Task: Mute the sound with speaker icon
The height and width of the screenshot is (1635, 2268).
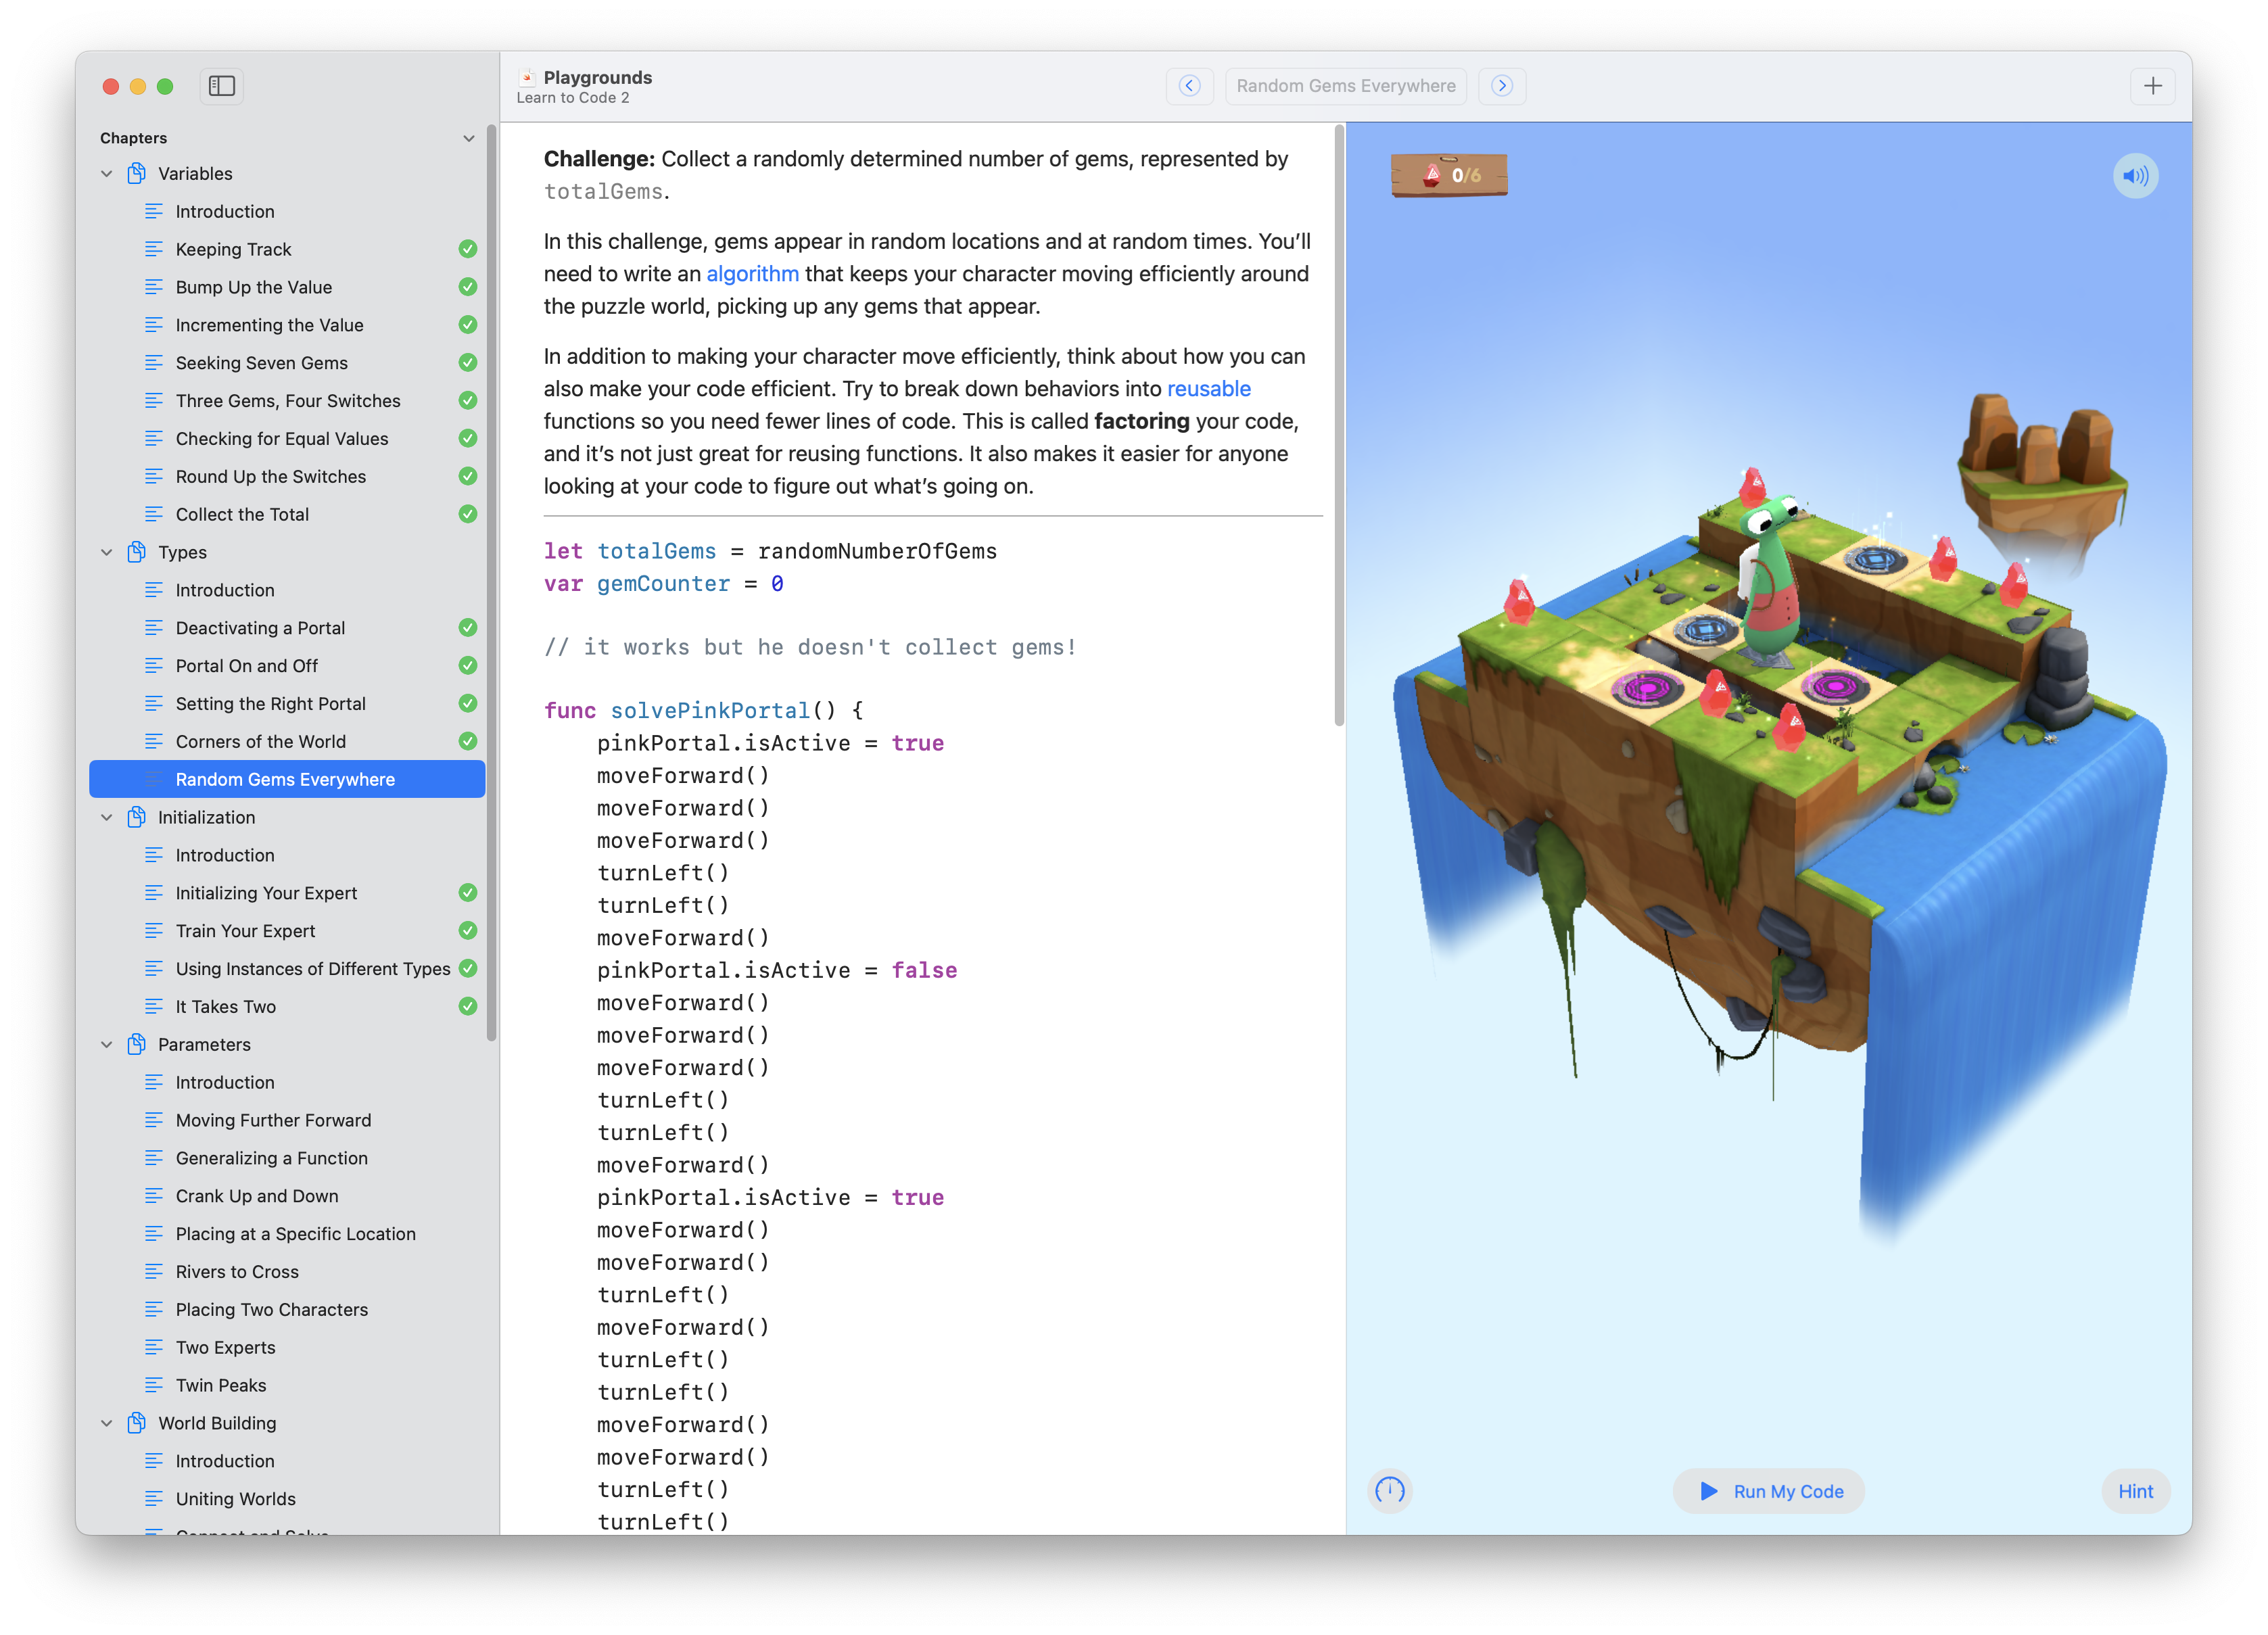Action: click(2135, 176)
